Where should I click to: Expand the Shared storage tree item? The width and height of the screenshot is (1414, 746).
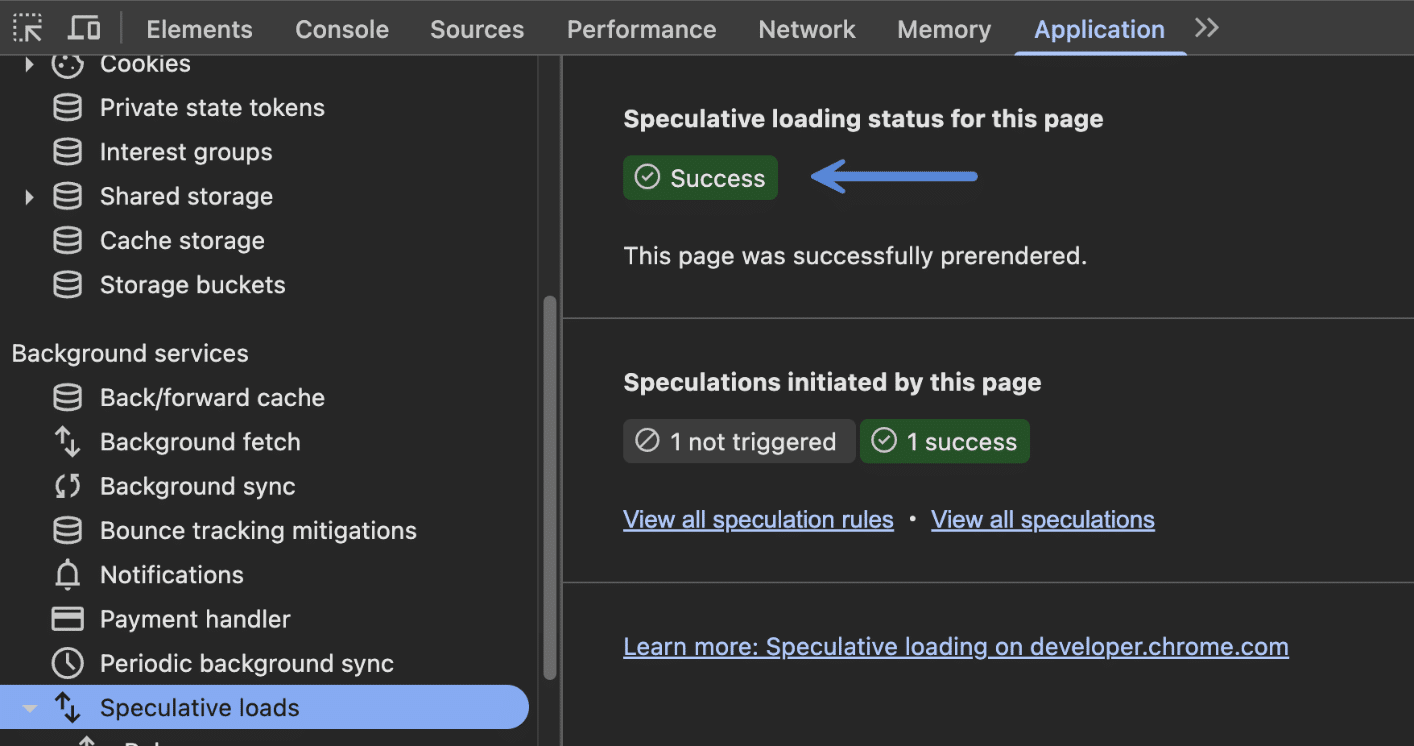coord(28,196)
